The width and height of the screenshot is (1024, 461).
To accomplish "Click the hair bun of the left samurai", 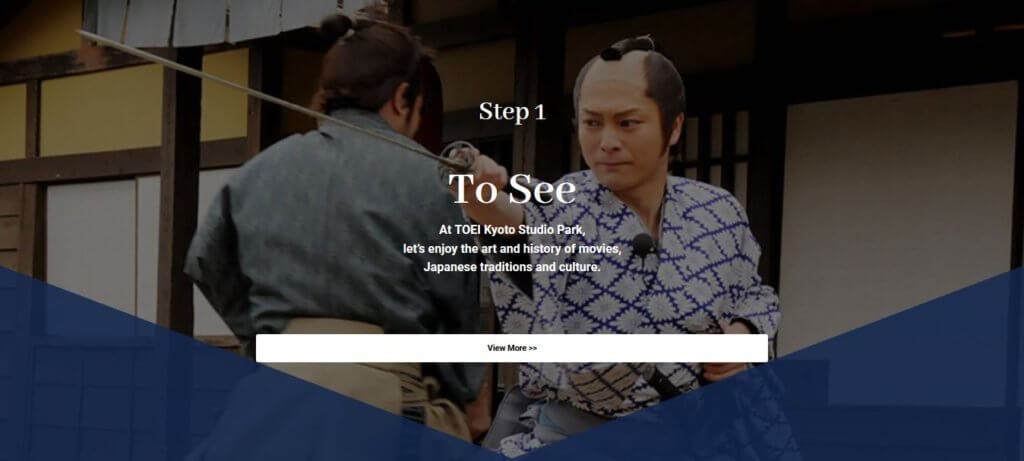I will [x=338, y=27].
